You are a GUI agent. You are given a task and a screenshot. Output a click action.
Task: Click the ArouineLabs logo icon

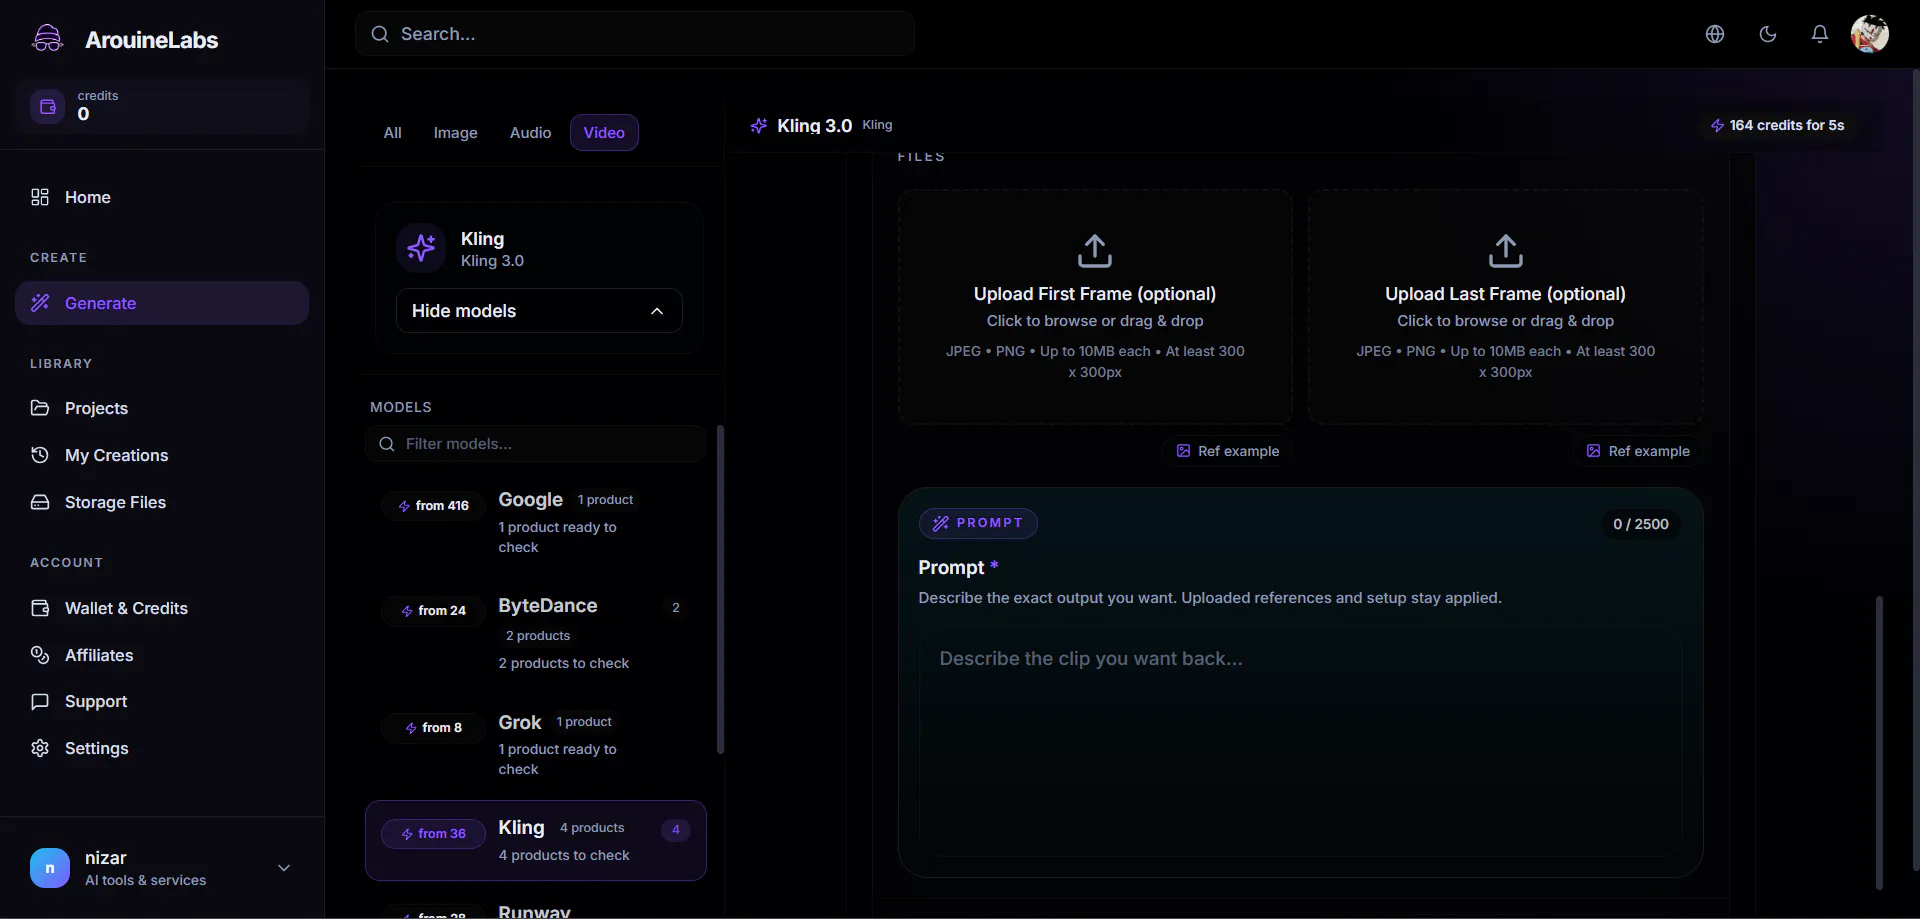coord(47,39)
